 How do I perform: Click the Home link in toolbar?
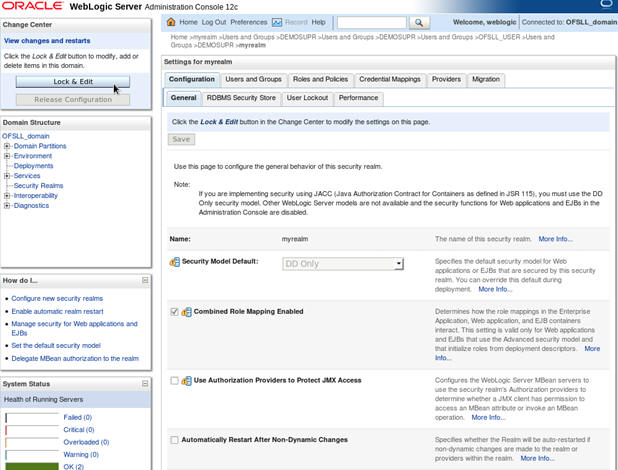188,22
